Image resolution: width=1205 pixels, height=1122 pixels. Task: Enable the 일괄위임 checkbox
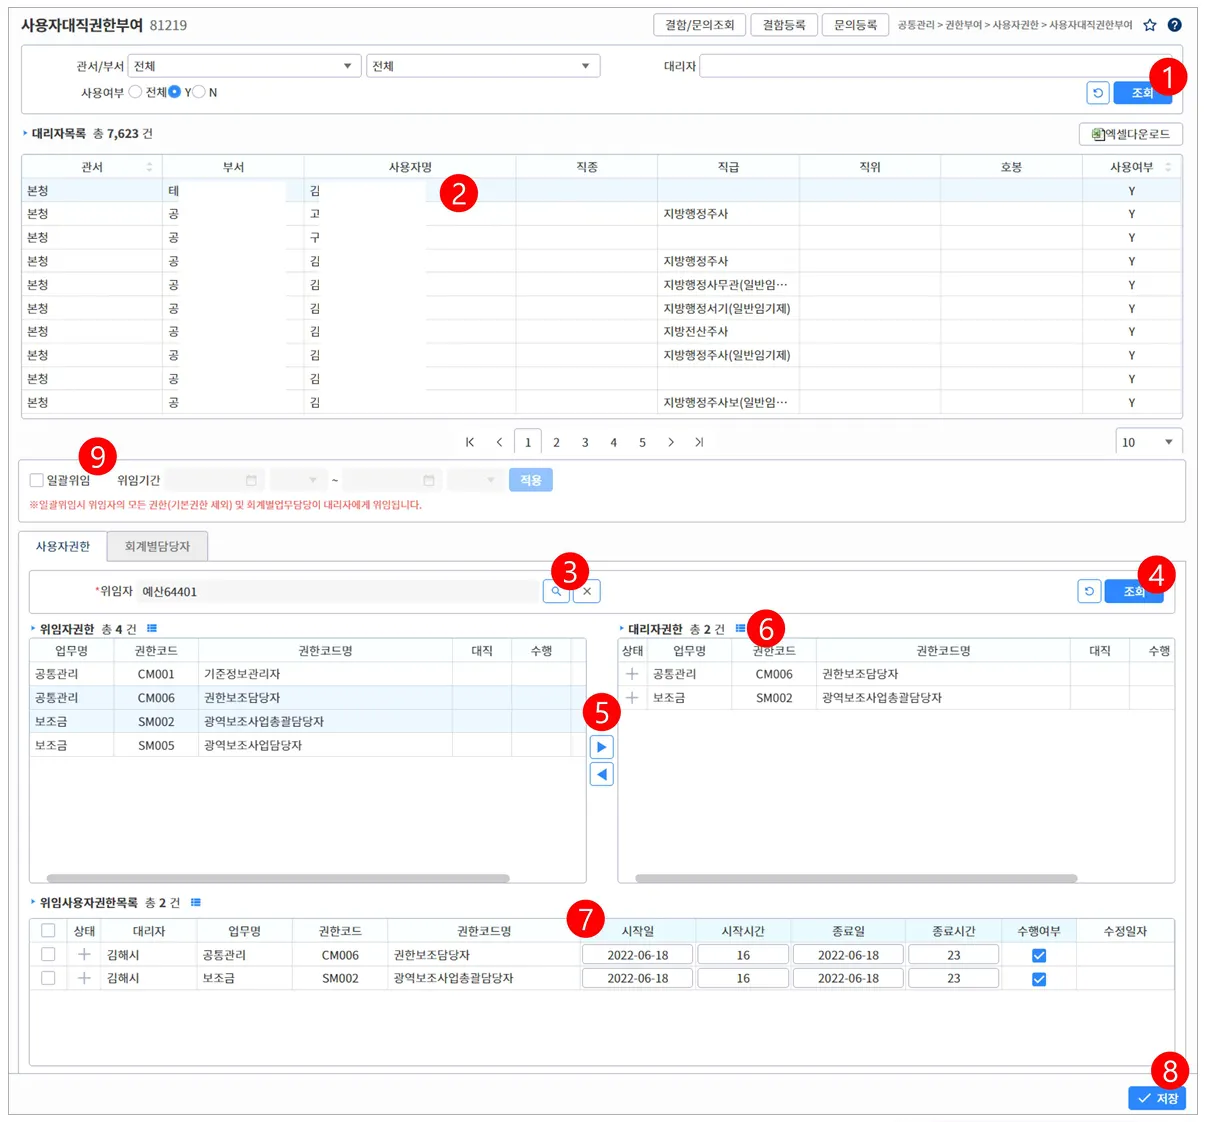pos(37,480)
